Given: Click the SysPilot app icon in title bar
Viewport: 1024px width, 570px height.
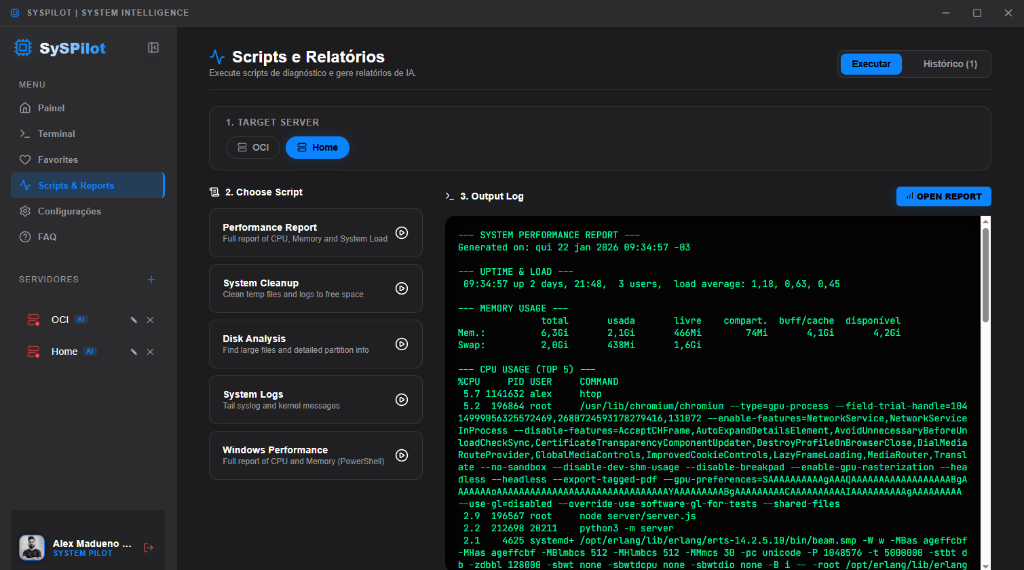Looking at the screenshot, I should [15, 13].
